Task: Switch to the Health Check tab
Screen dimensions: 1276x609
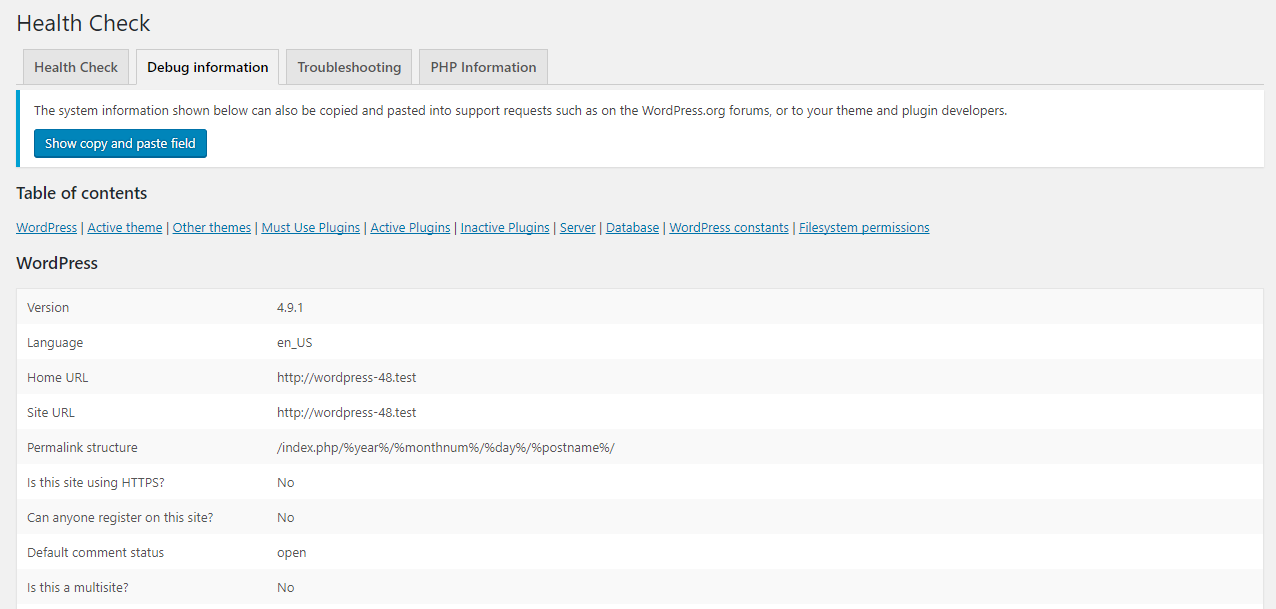Action: tap(76, 67)
